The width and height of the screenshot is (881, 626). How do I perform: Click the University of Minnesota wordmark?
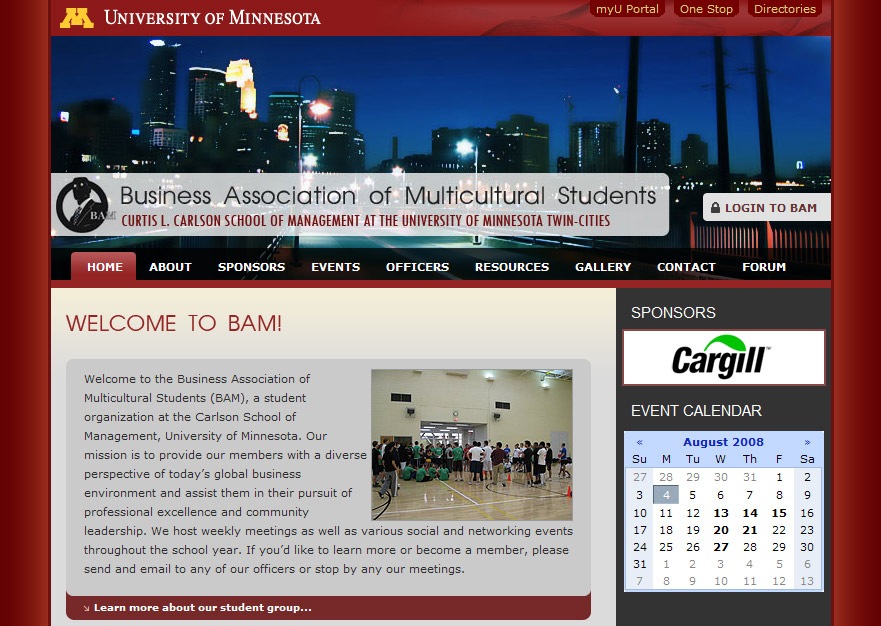[212, 18]
